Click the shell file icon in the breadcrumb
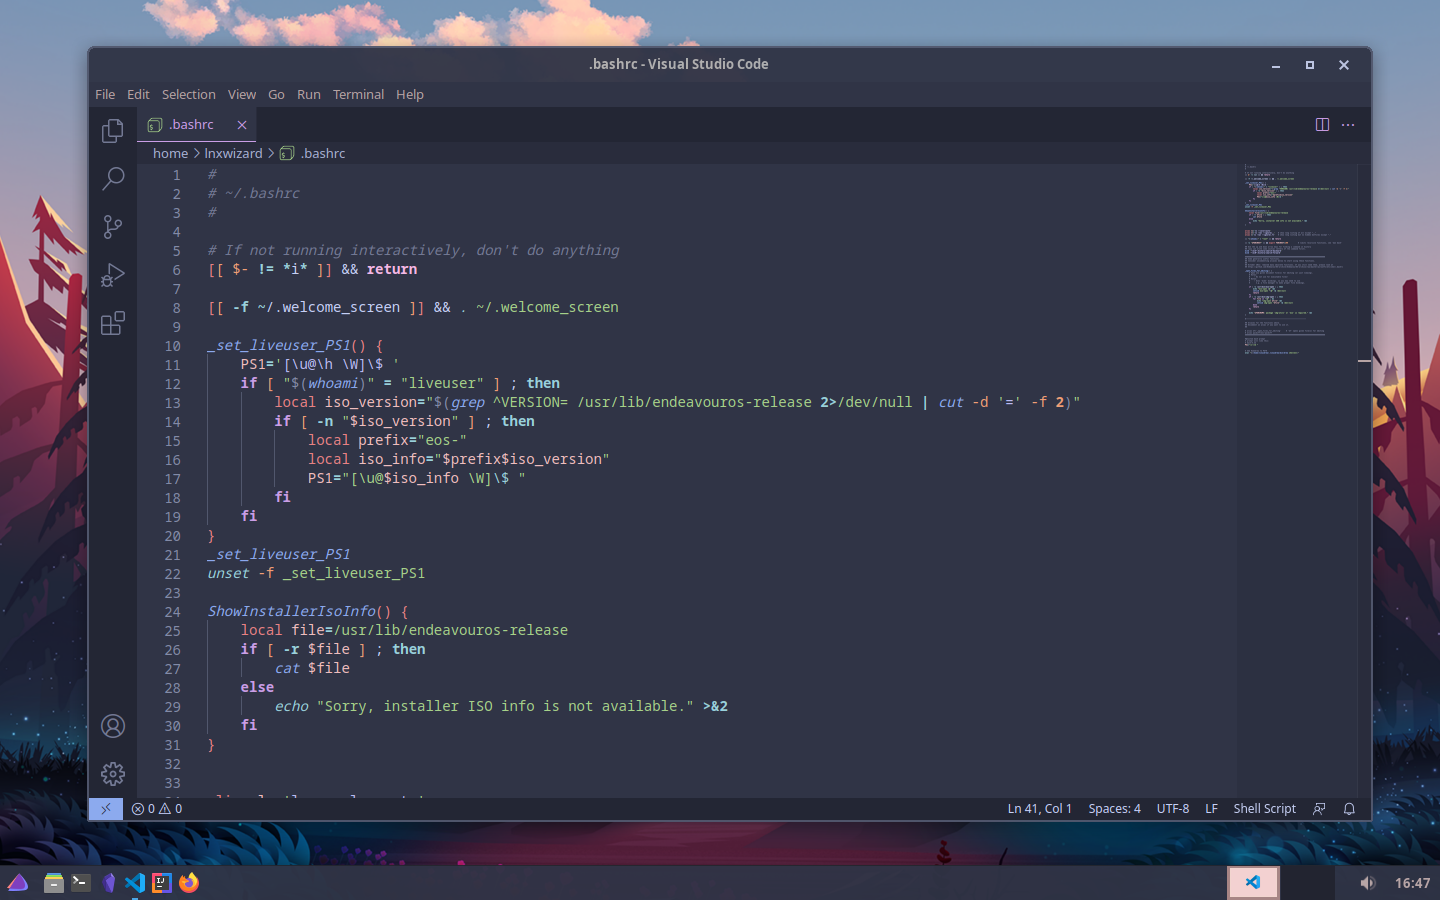The image size is (1440, 900). tap(287, 153)
